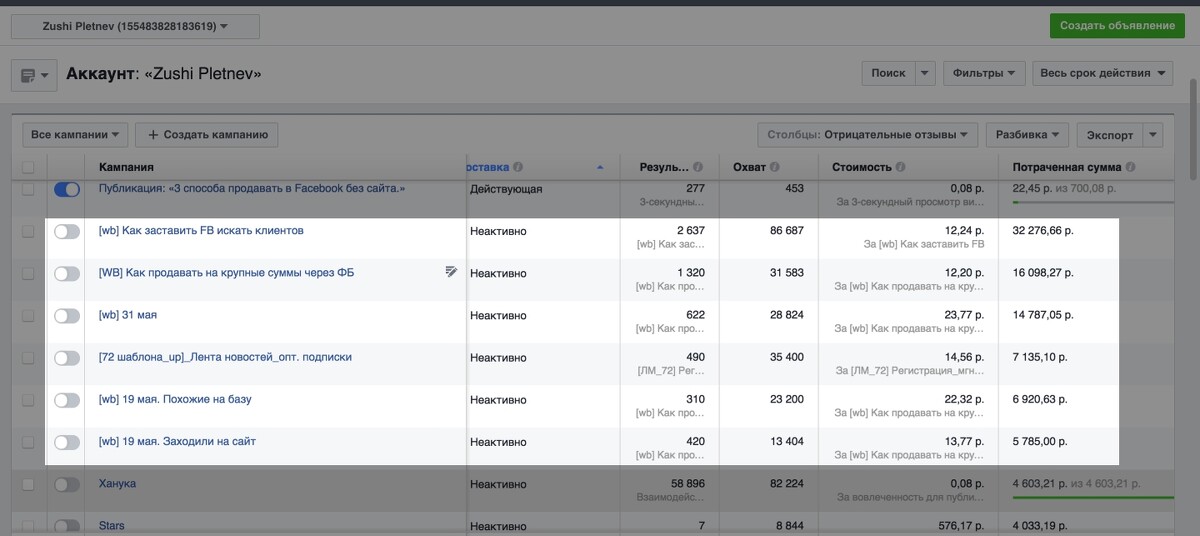Show info icon for the Результаты column
This screenshot has height=536, width=1200.
coord(698,167)
